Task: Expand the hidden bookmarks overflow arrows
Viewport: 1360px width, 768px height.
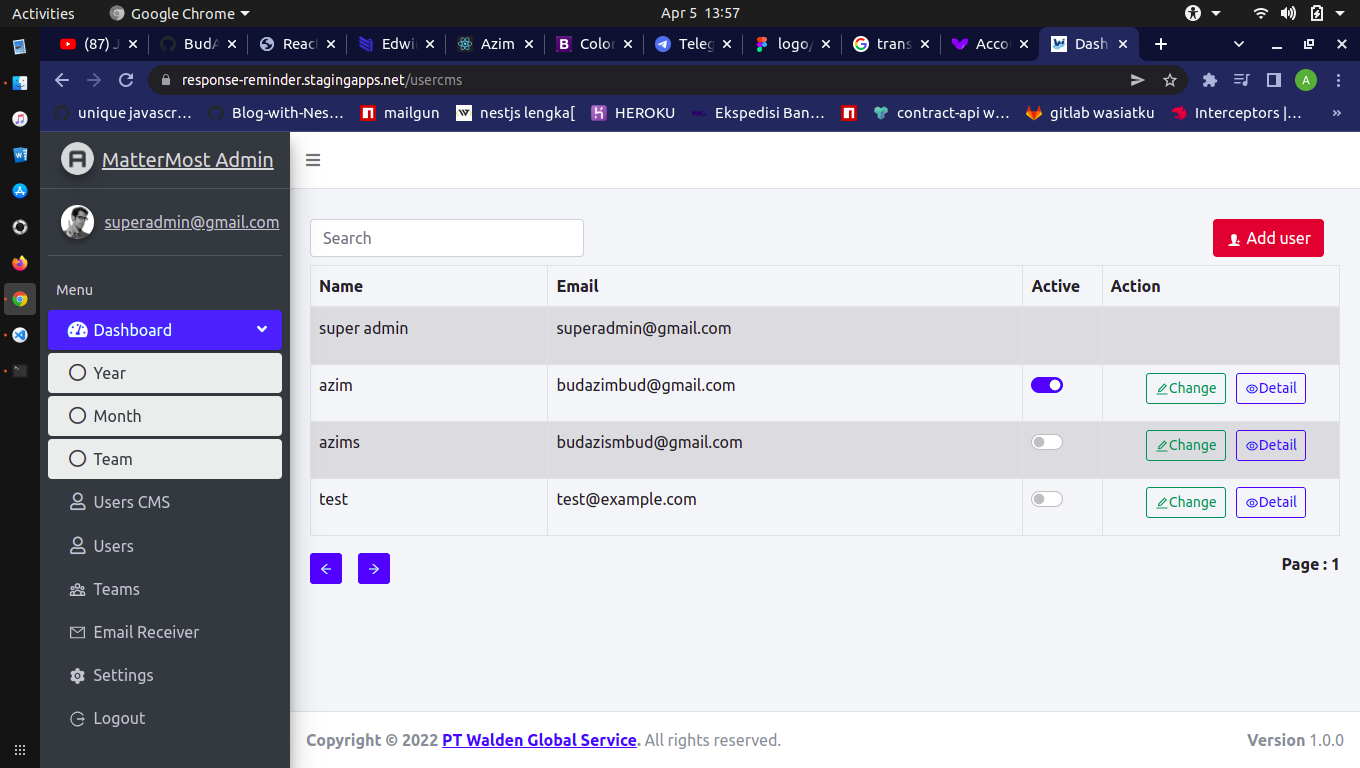Action: tap(1337, 113)
